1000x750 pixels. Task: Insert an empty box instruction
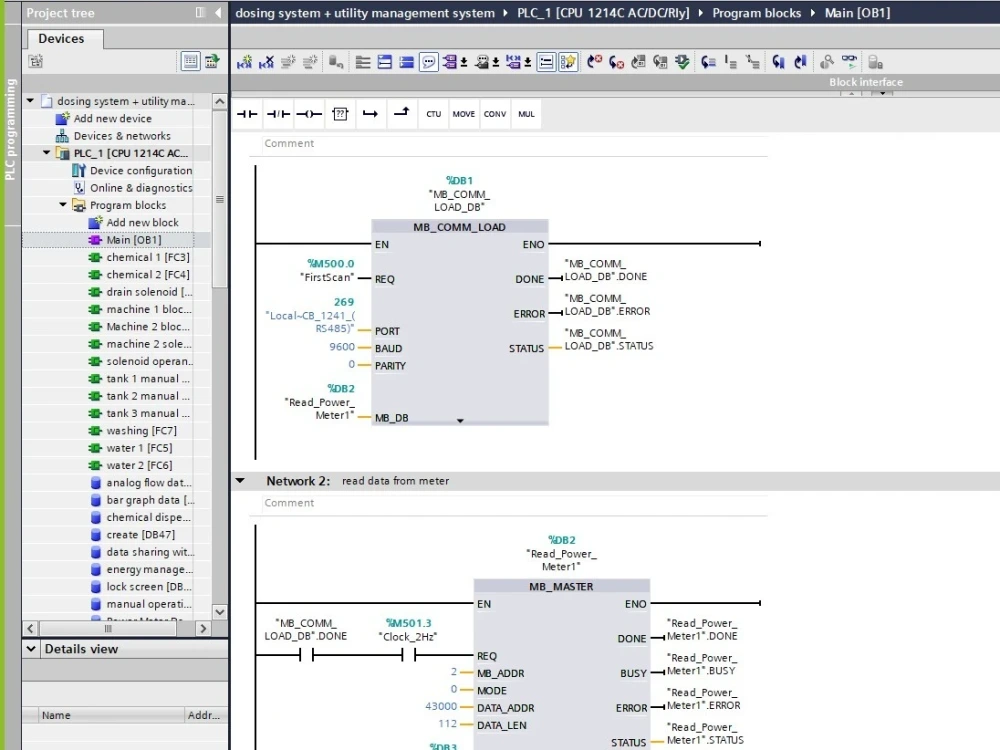[339, 113]
